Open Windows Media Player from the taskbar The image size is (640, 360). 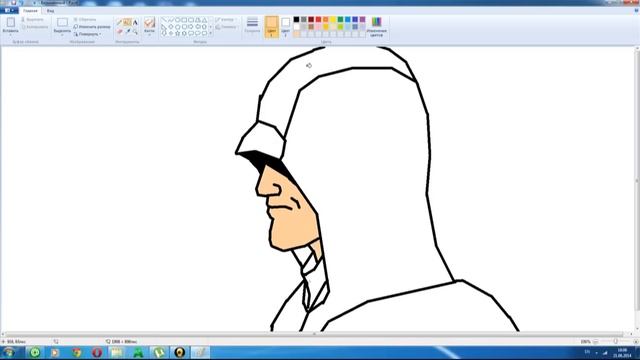[x=55, y=352]
